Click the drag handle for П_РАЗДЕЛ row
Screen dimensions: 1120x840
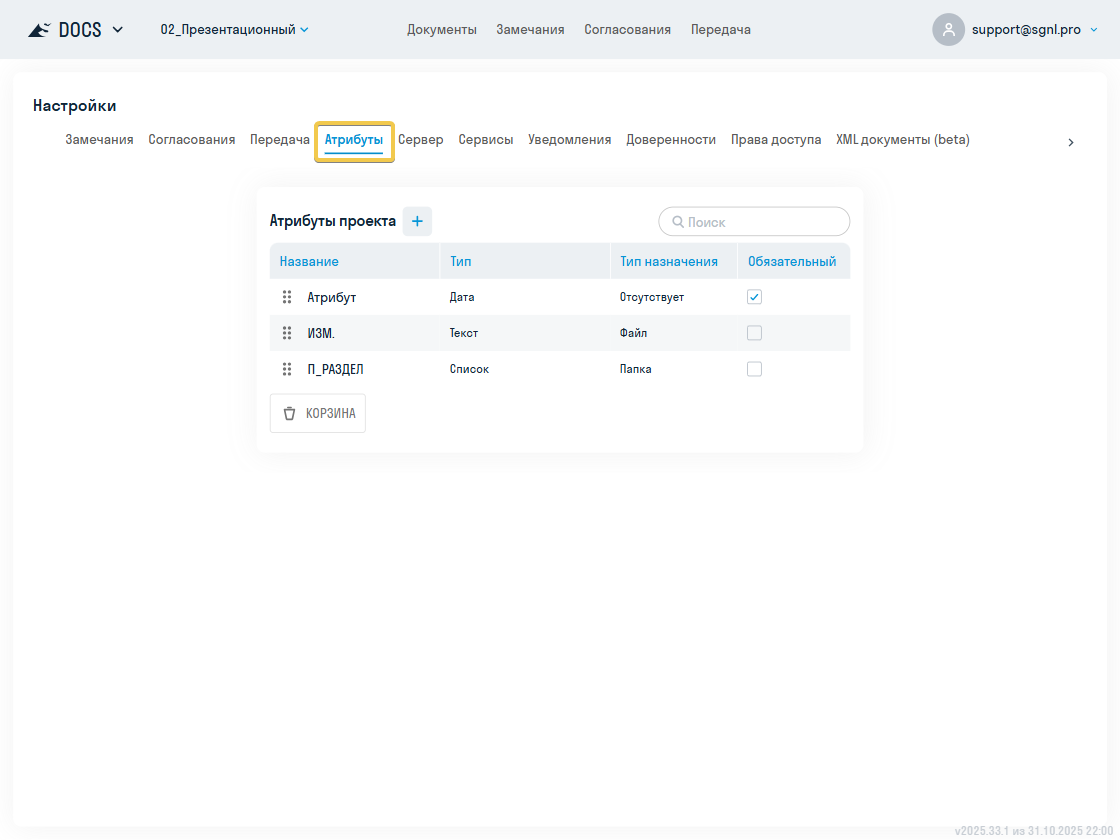[x=287, y=369]
